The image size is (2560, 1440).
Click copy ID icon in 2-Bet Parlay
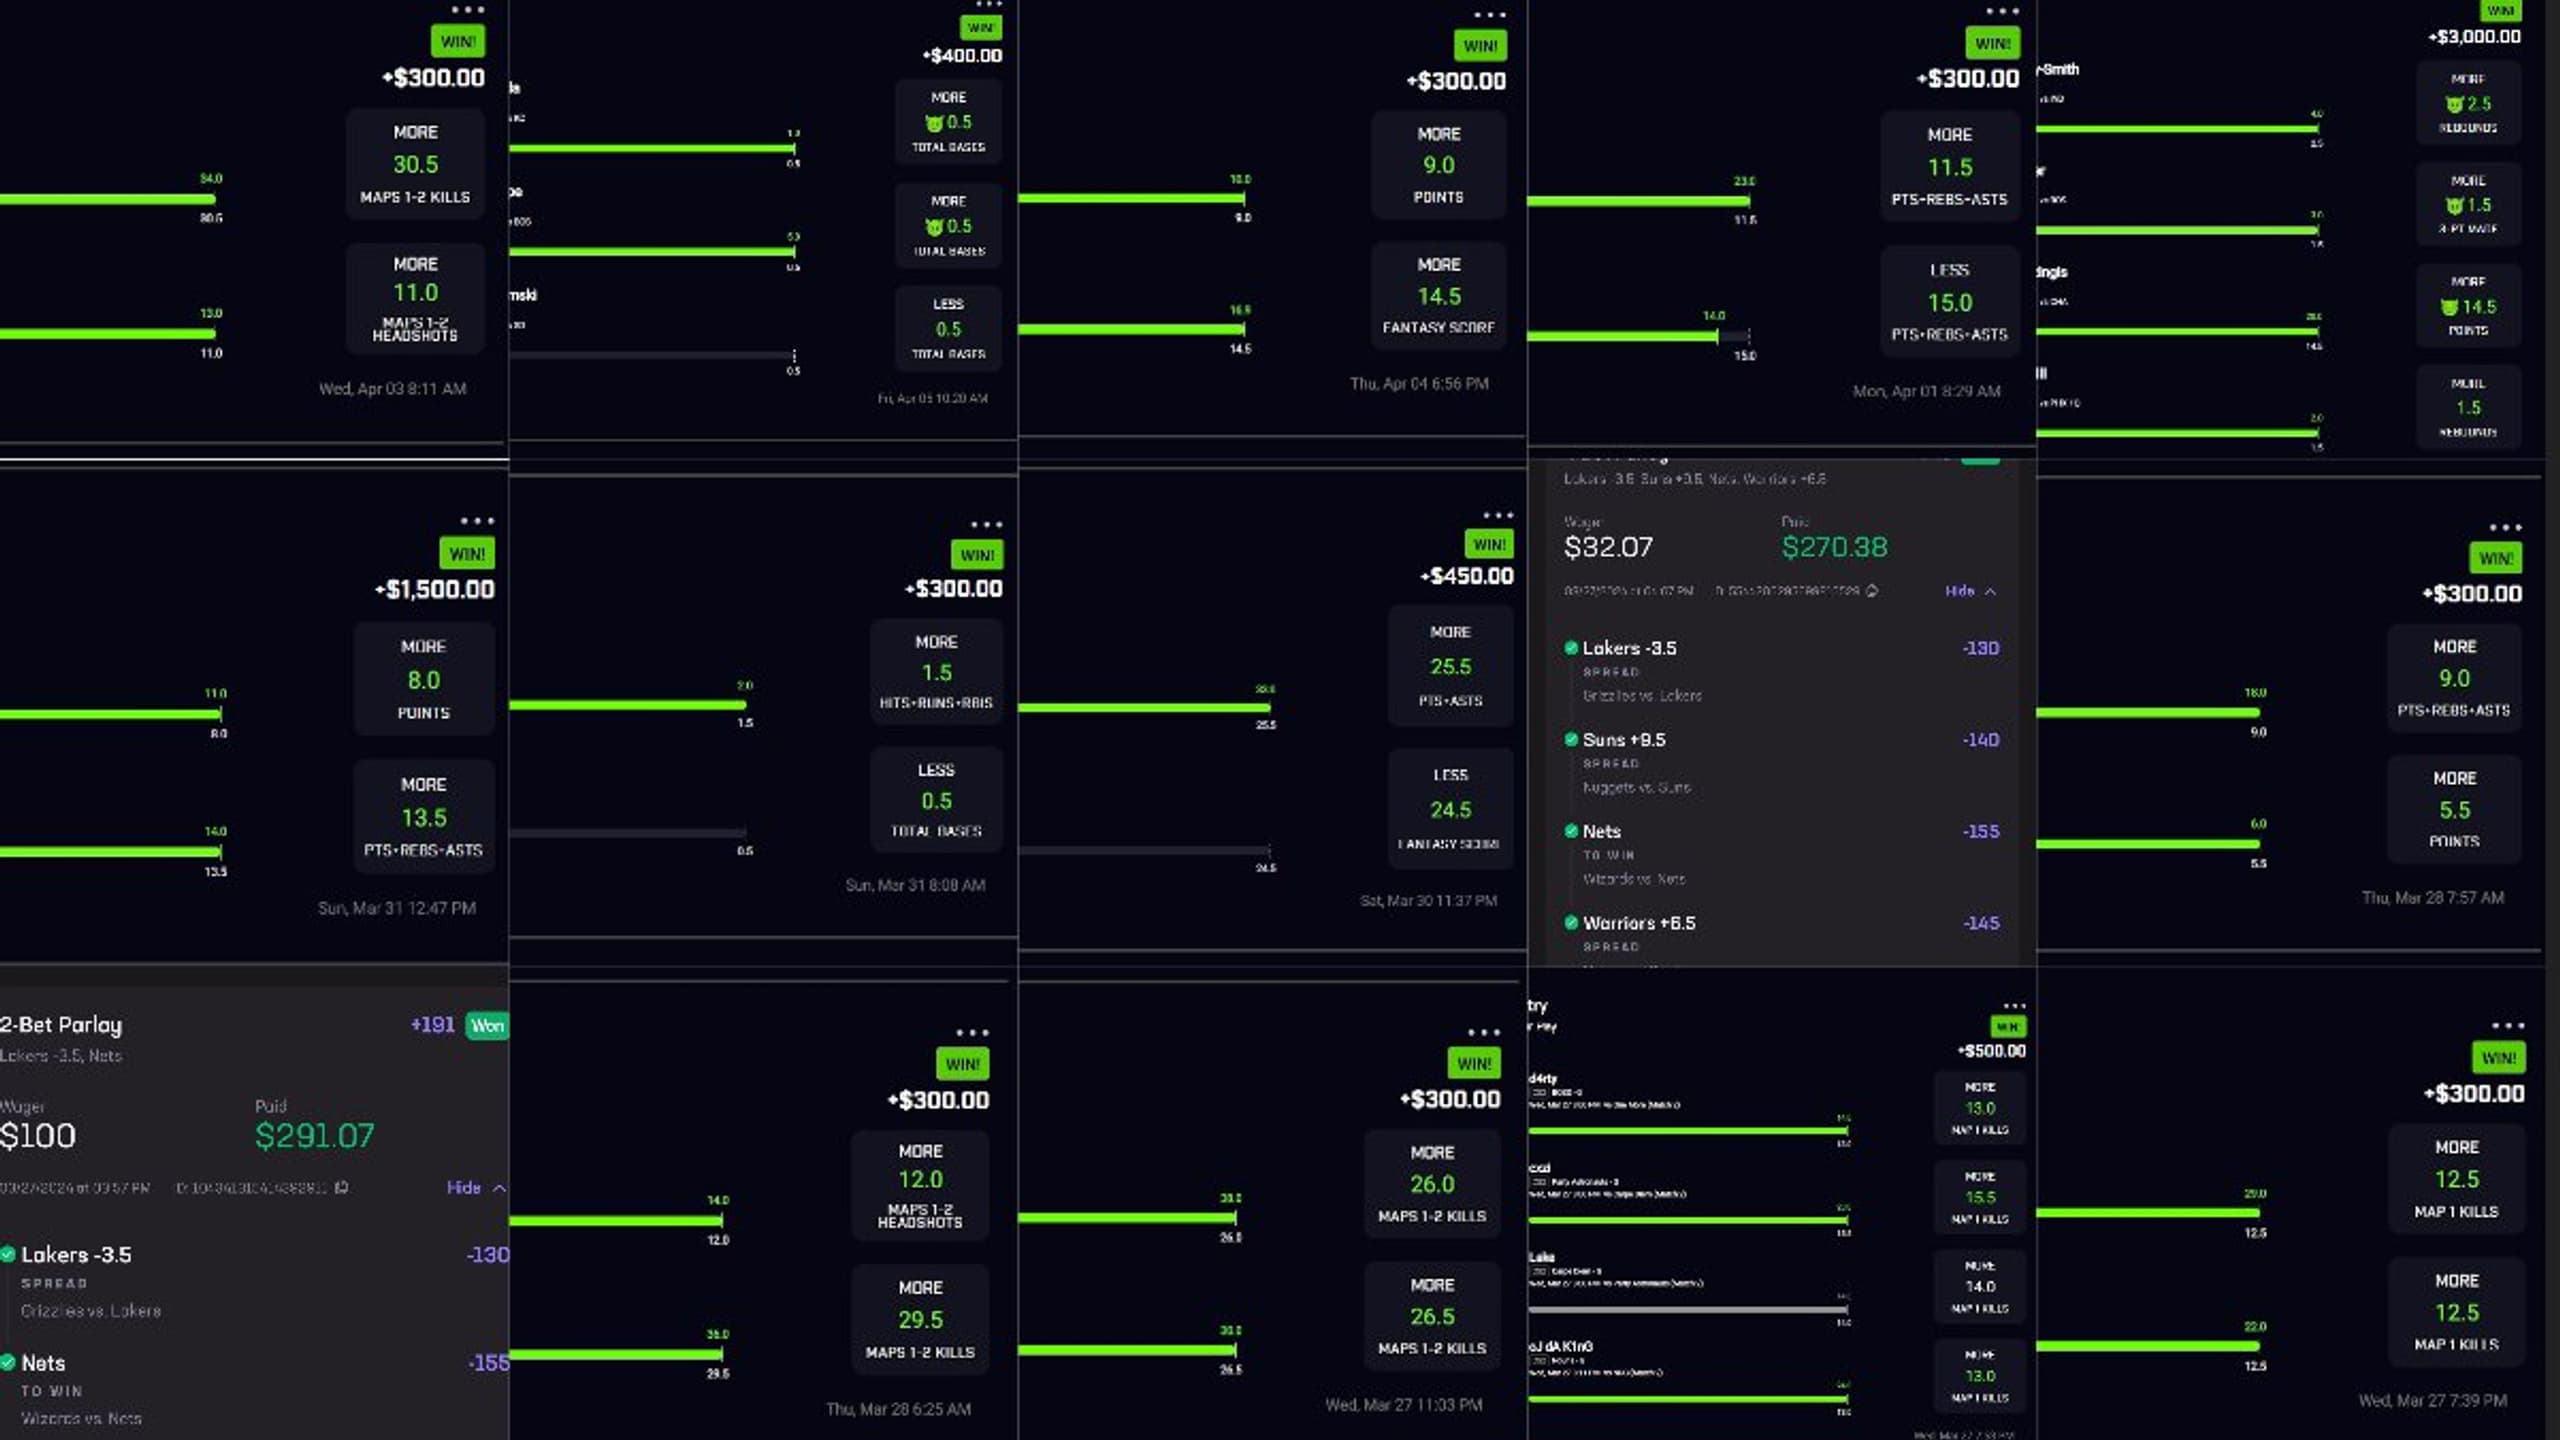(x=341, y=1188)
